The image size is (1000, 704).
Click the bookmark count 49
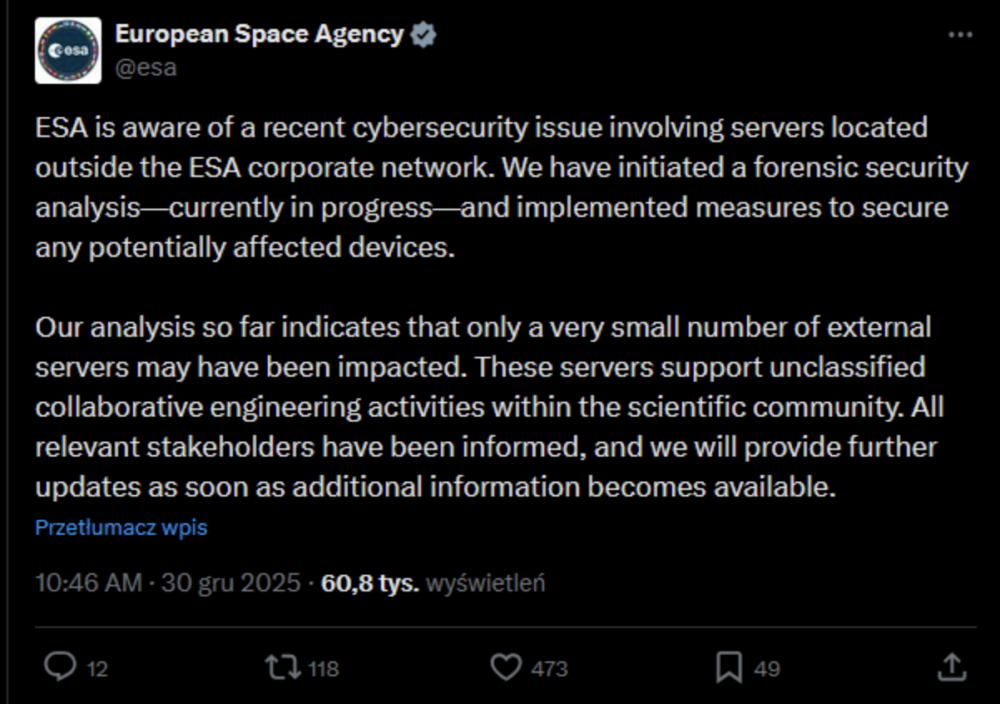(x=767, y=669)
